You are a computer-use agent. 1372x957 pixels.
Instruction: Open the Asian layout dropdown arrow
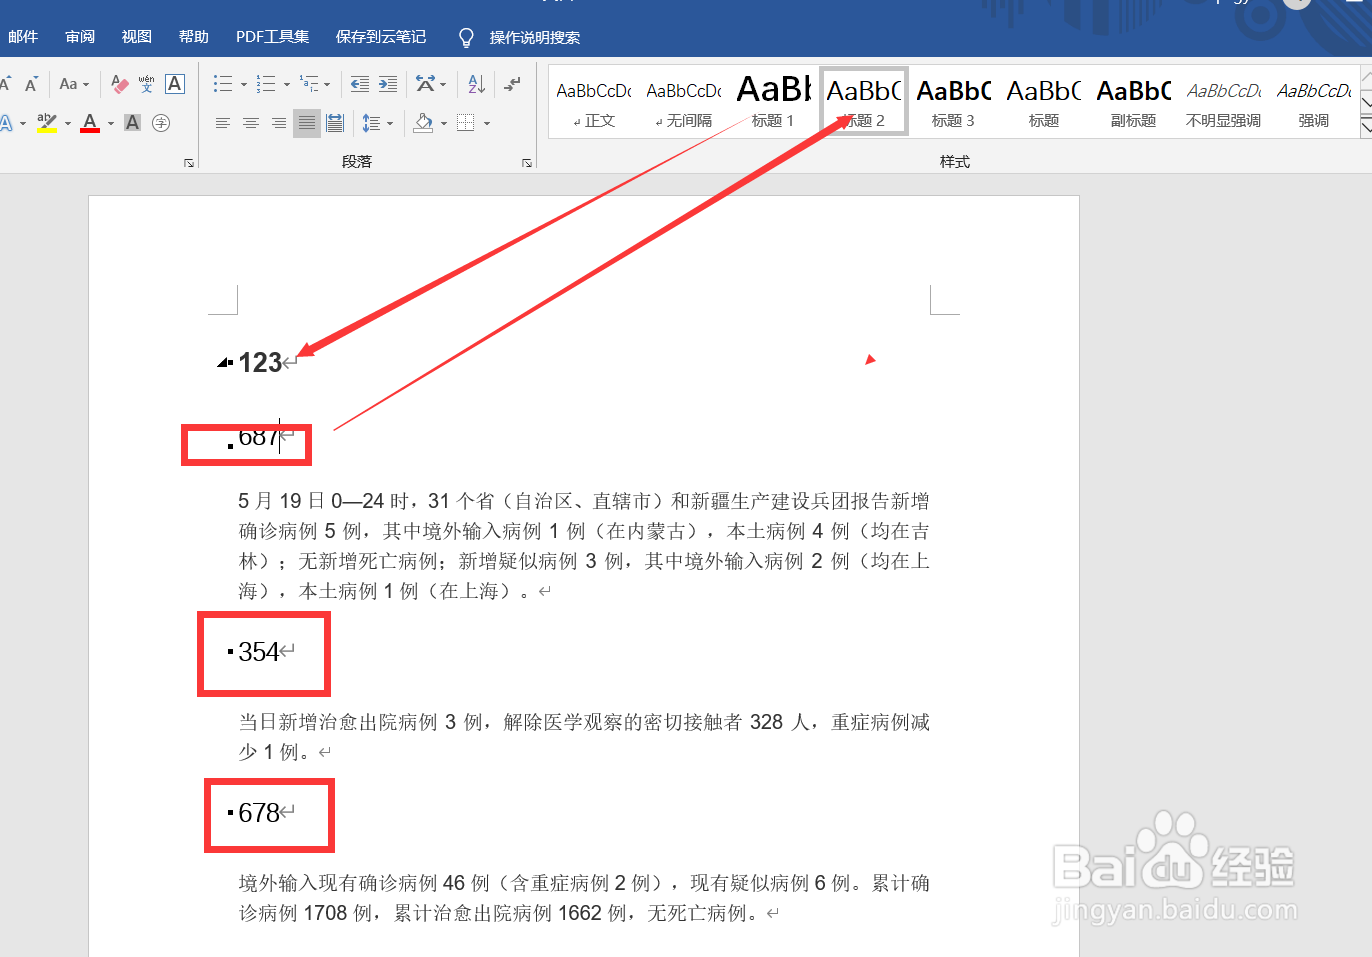443,85
